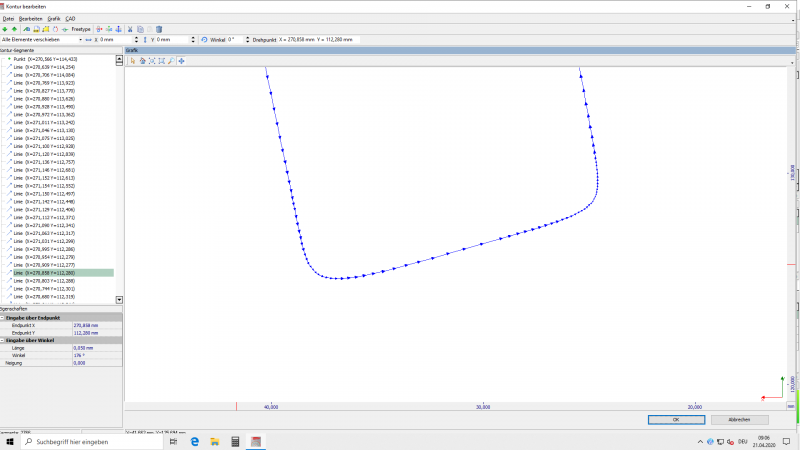Screen dimensions: 800x450
Task: Click the Freetype toolbar button
Action: tap(80, 29)
